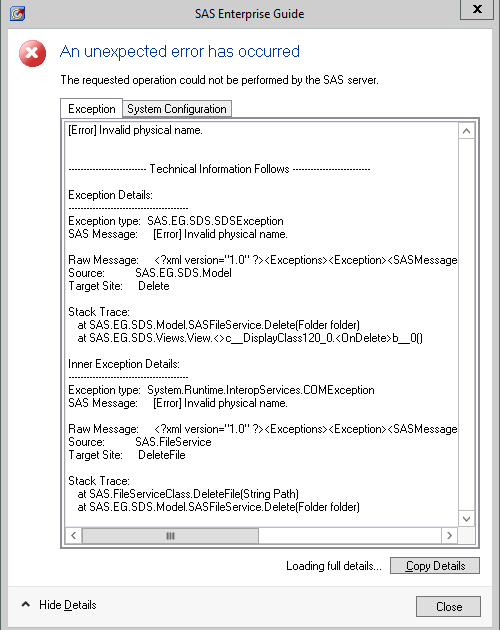
Task: Click 'at SAS.EG.SDS.Views.View' stack trace line
Action: coord(250,338)
